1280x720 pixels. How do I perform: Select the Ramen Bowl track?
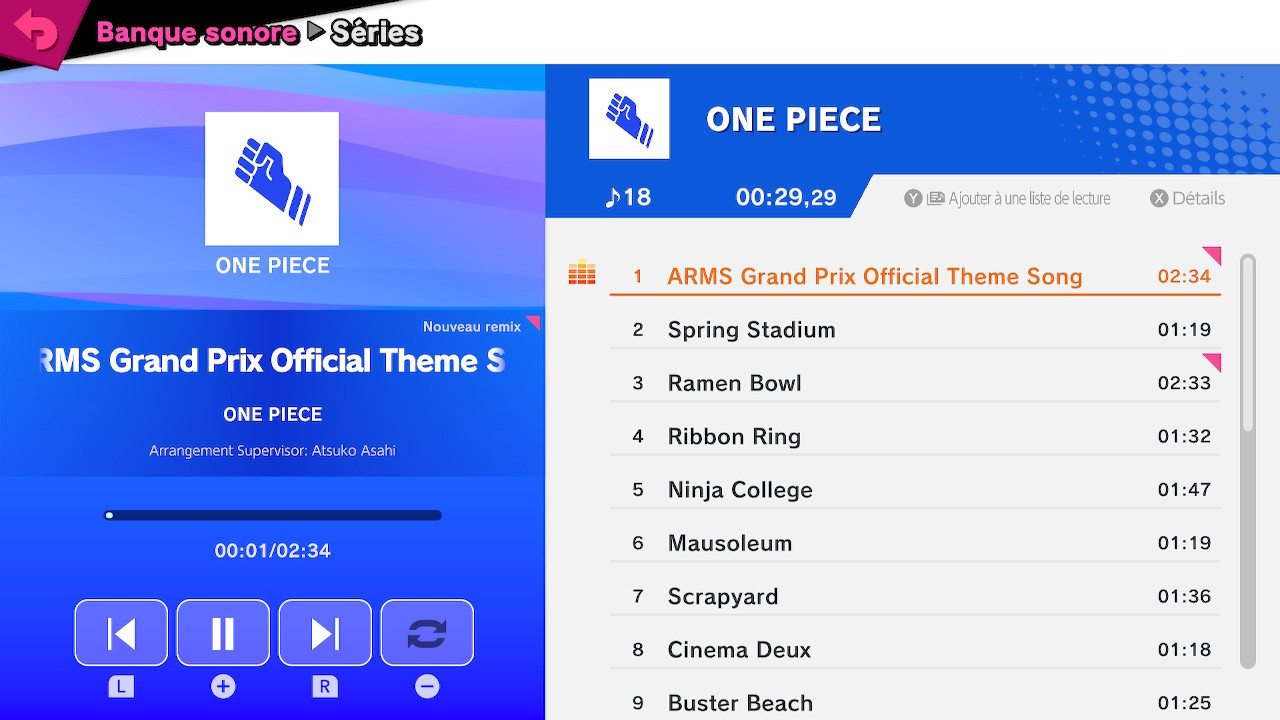pyautogui.click(x=735, y=383)
